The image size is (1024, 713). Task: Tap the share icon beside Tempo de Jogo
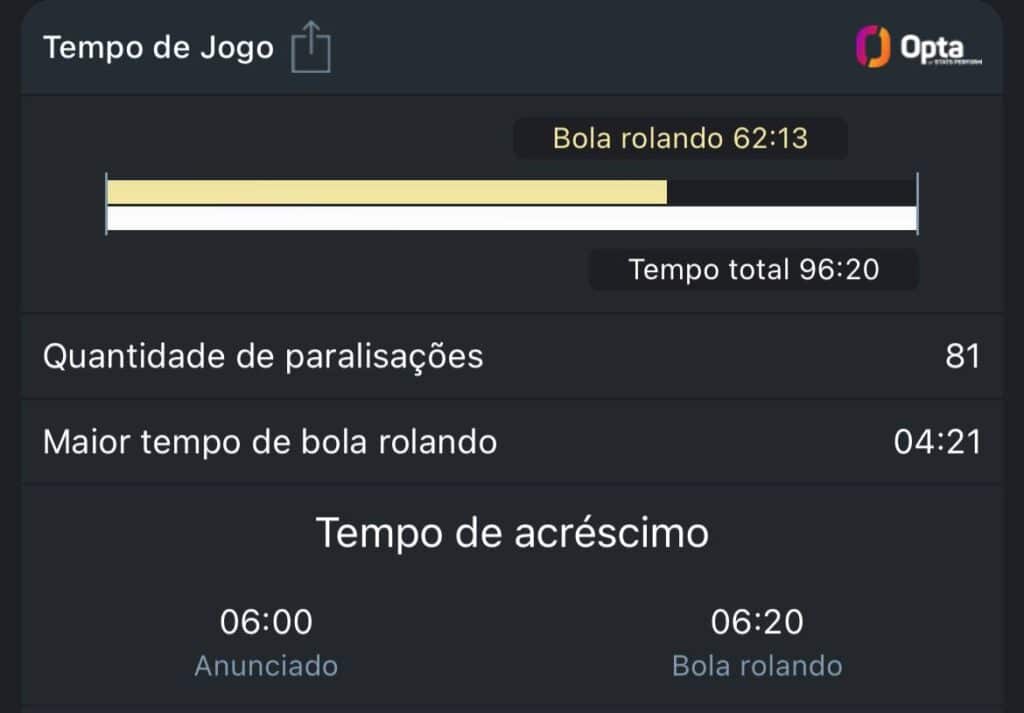311,49
